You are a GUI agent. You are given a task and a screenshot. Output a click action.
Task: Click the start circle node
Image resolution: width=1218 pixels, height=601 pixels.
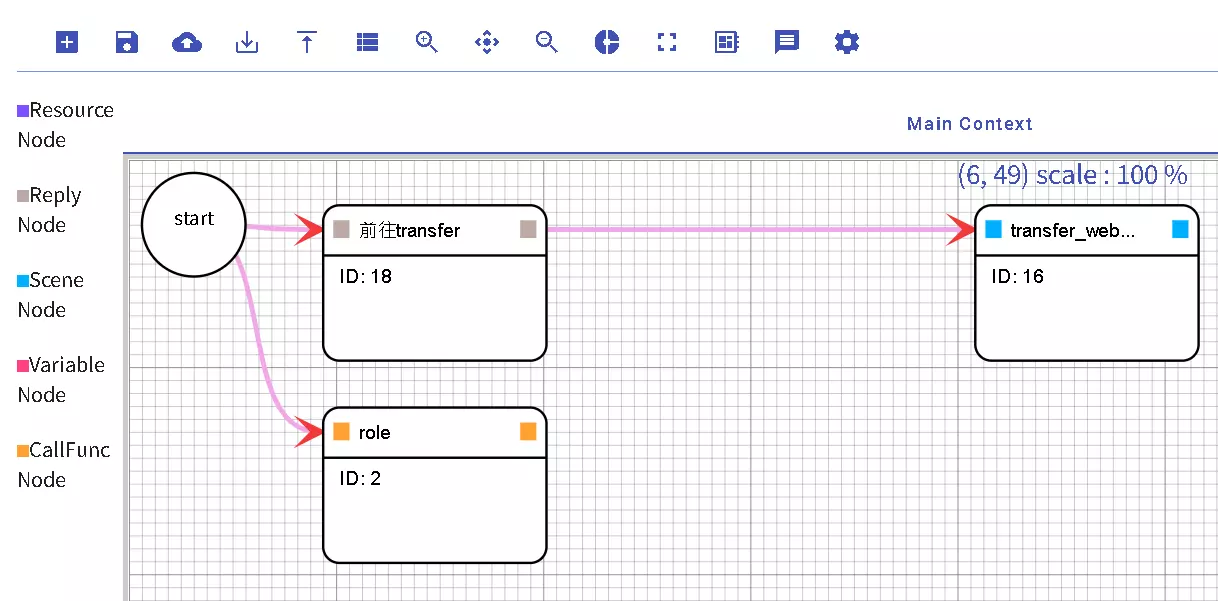pyautogui.click(x=194, y=222)
